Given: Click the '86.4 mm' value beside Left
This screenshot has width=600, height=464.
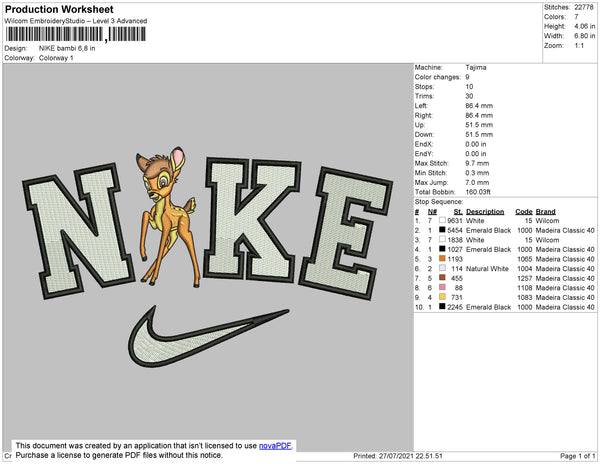Looking at the screenshot, I should [479, 106].
